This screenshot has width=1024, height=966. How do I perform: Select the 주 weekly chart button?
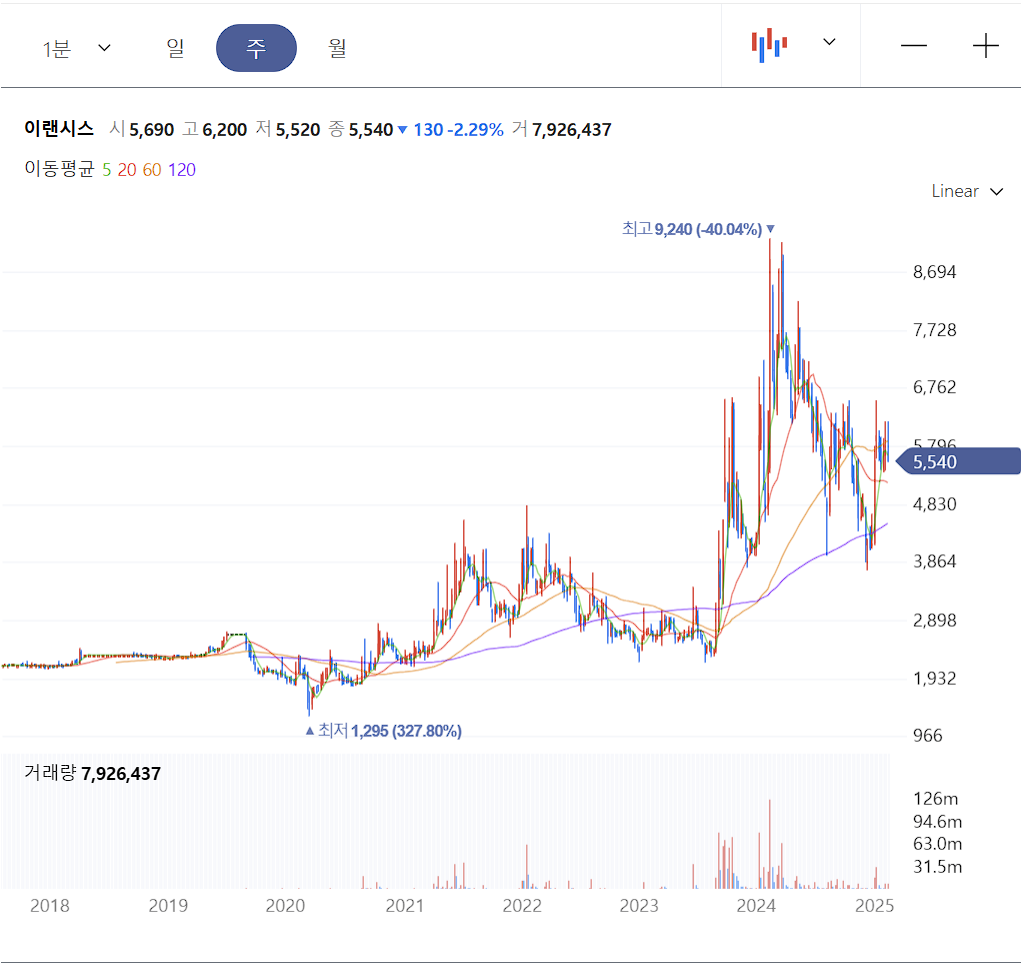point(256,47)
